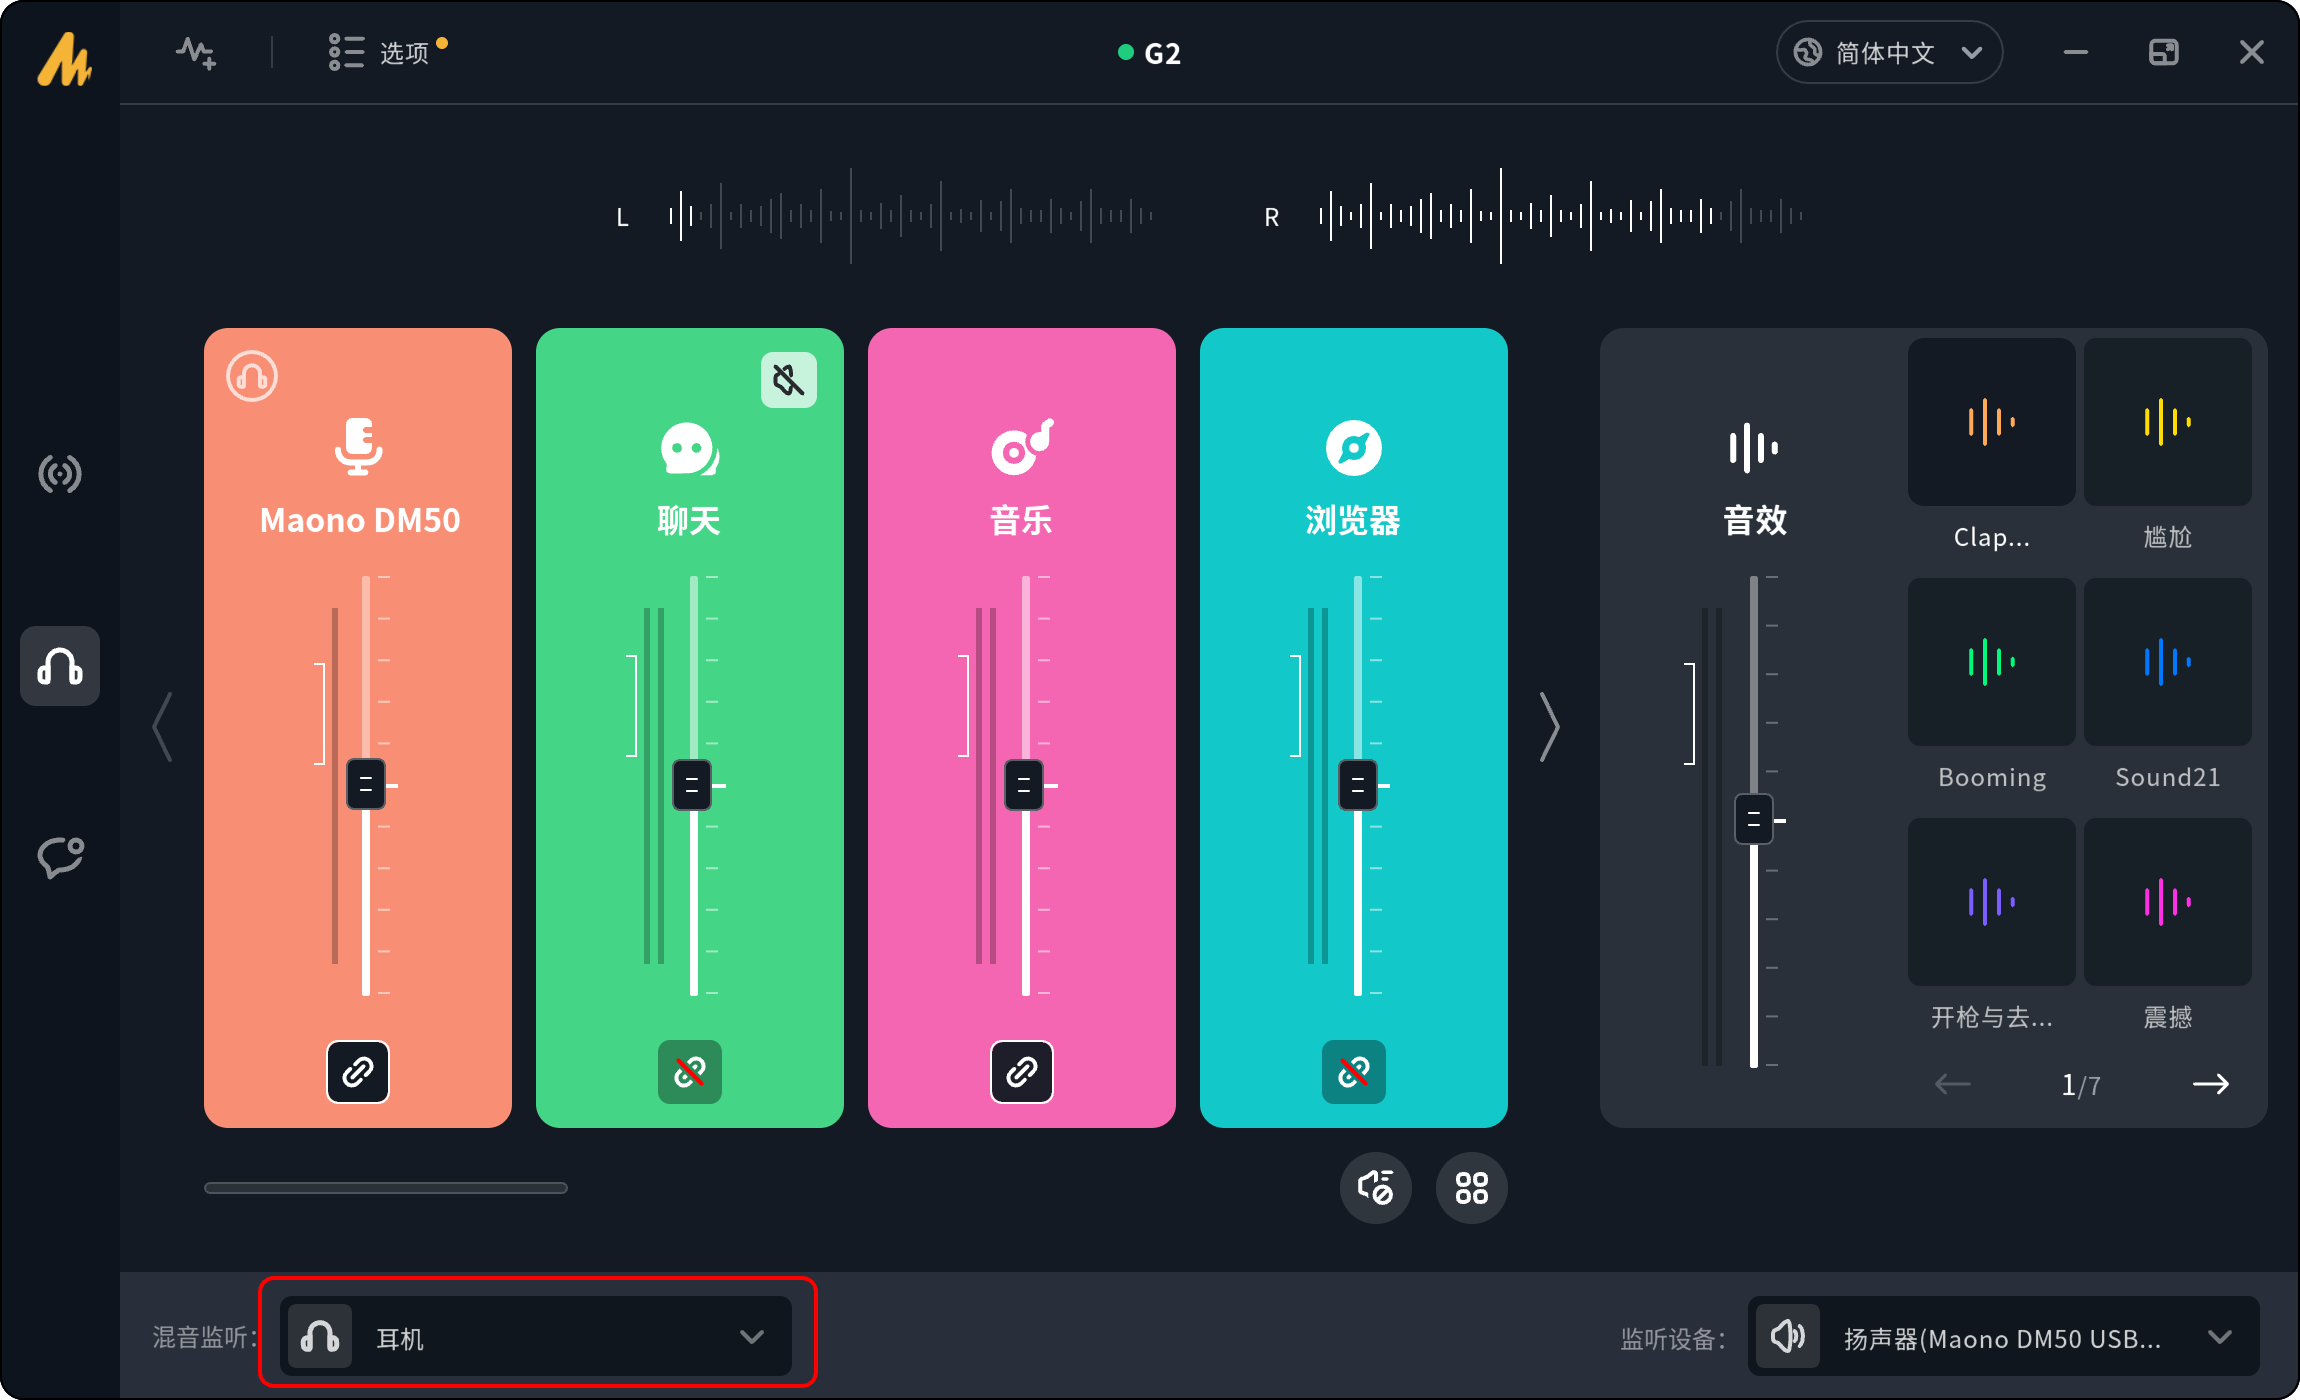Click the speaker settings round icon

tap(1375, 1188)
